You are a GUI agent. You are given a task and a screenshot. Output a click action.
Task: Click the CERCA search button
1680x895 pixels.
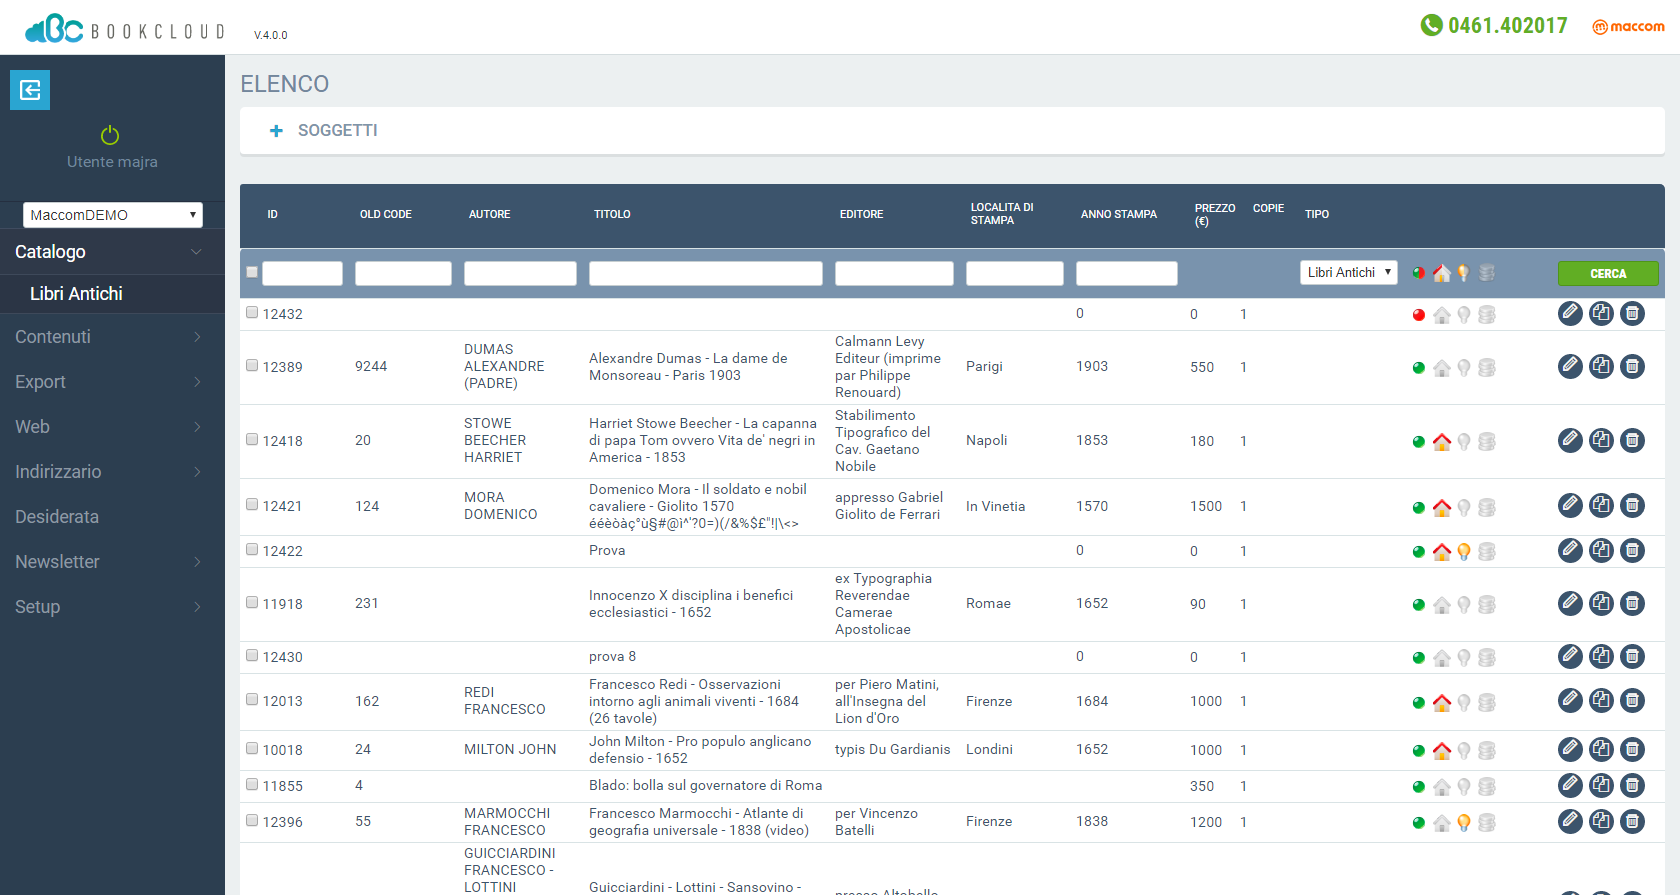(x=1608, y=273)
